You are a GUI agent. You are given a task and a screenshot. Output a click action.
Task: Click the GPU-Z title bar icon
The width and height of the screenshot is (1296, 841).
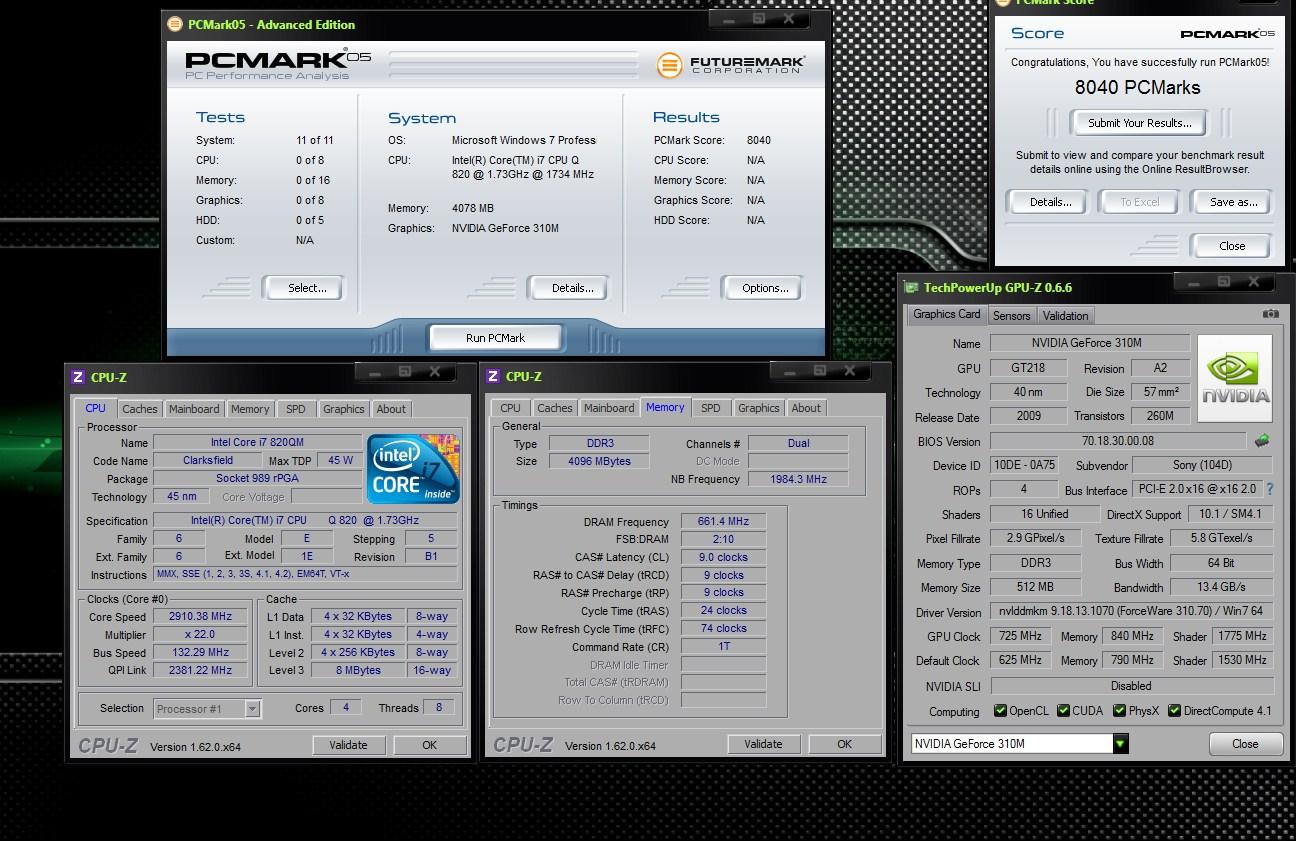(x=911, y=287)
